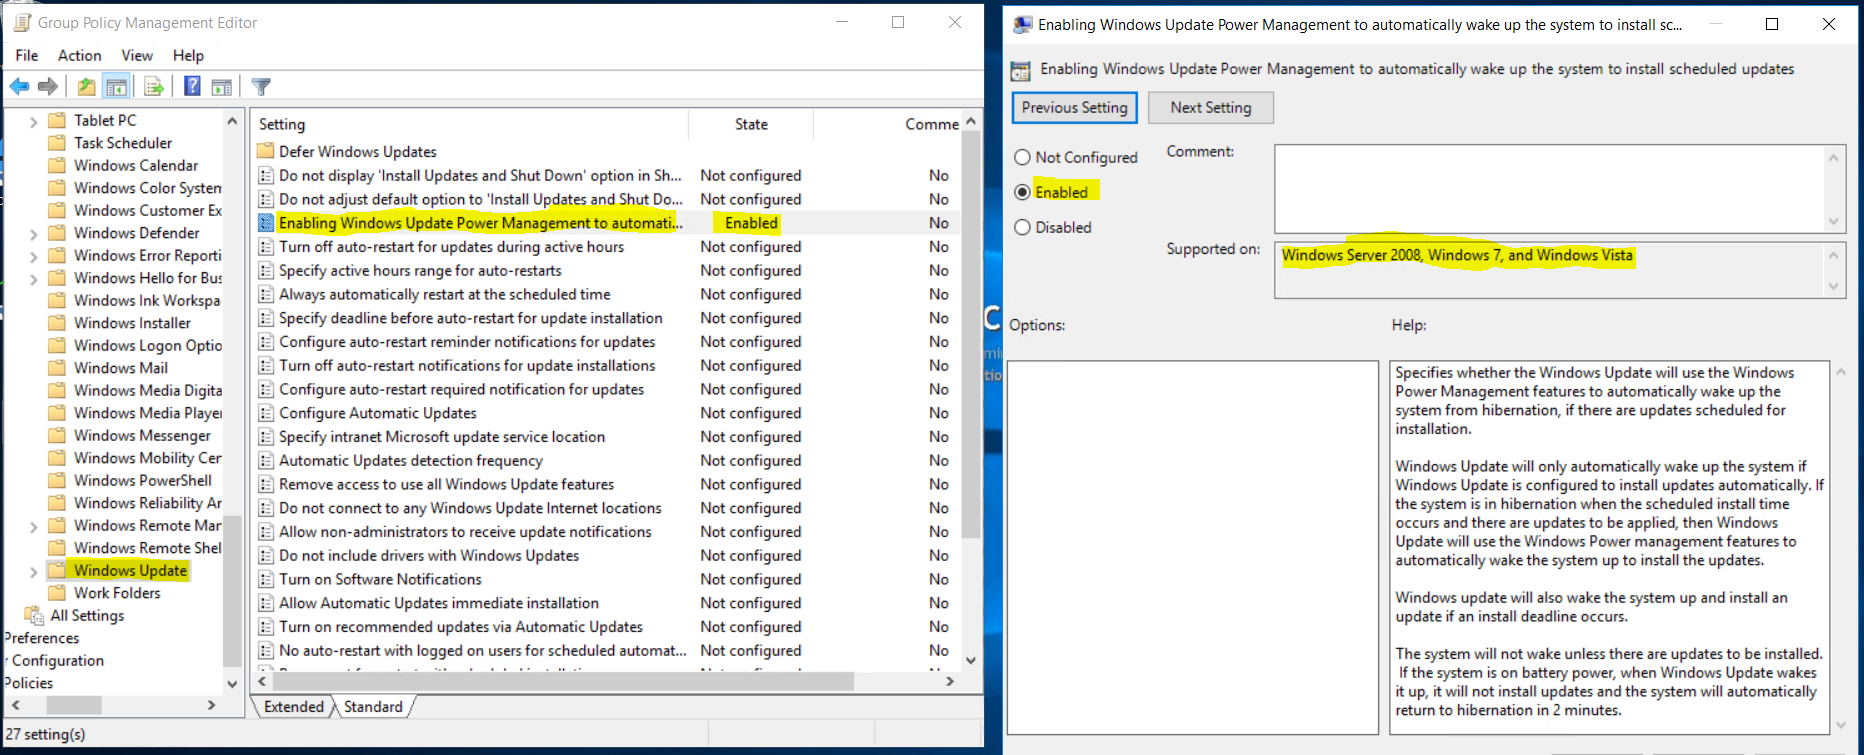Click inside the Comment text box
1864x755 pixels.
[x=1550, y=188]
